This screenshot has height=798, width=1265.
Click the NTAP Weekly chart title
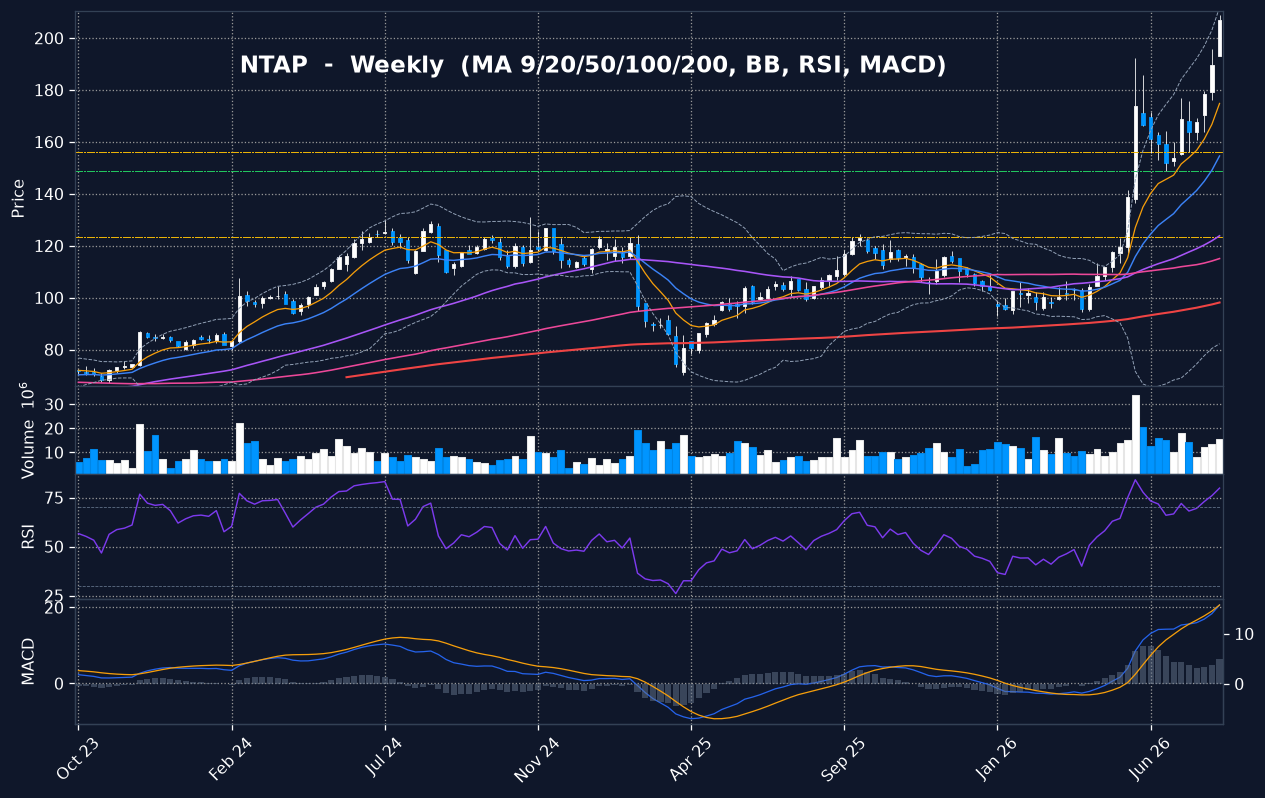click(593, 65)
